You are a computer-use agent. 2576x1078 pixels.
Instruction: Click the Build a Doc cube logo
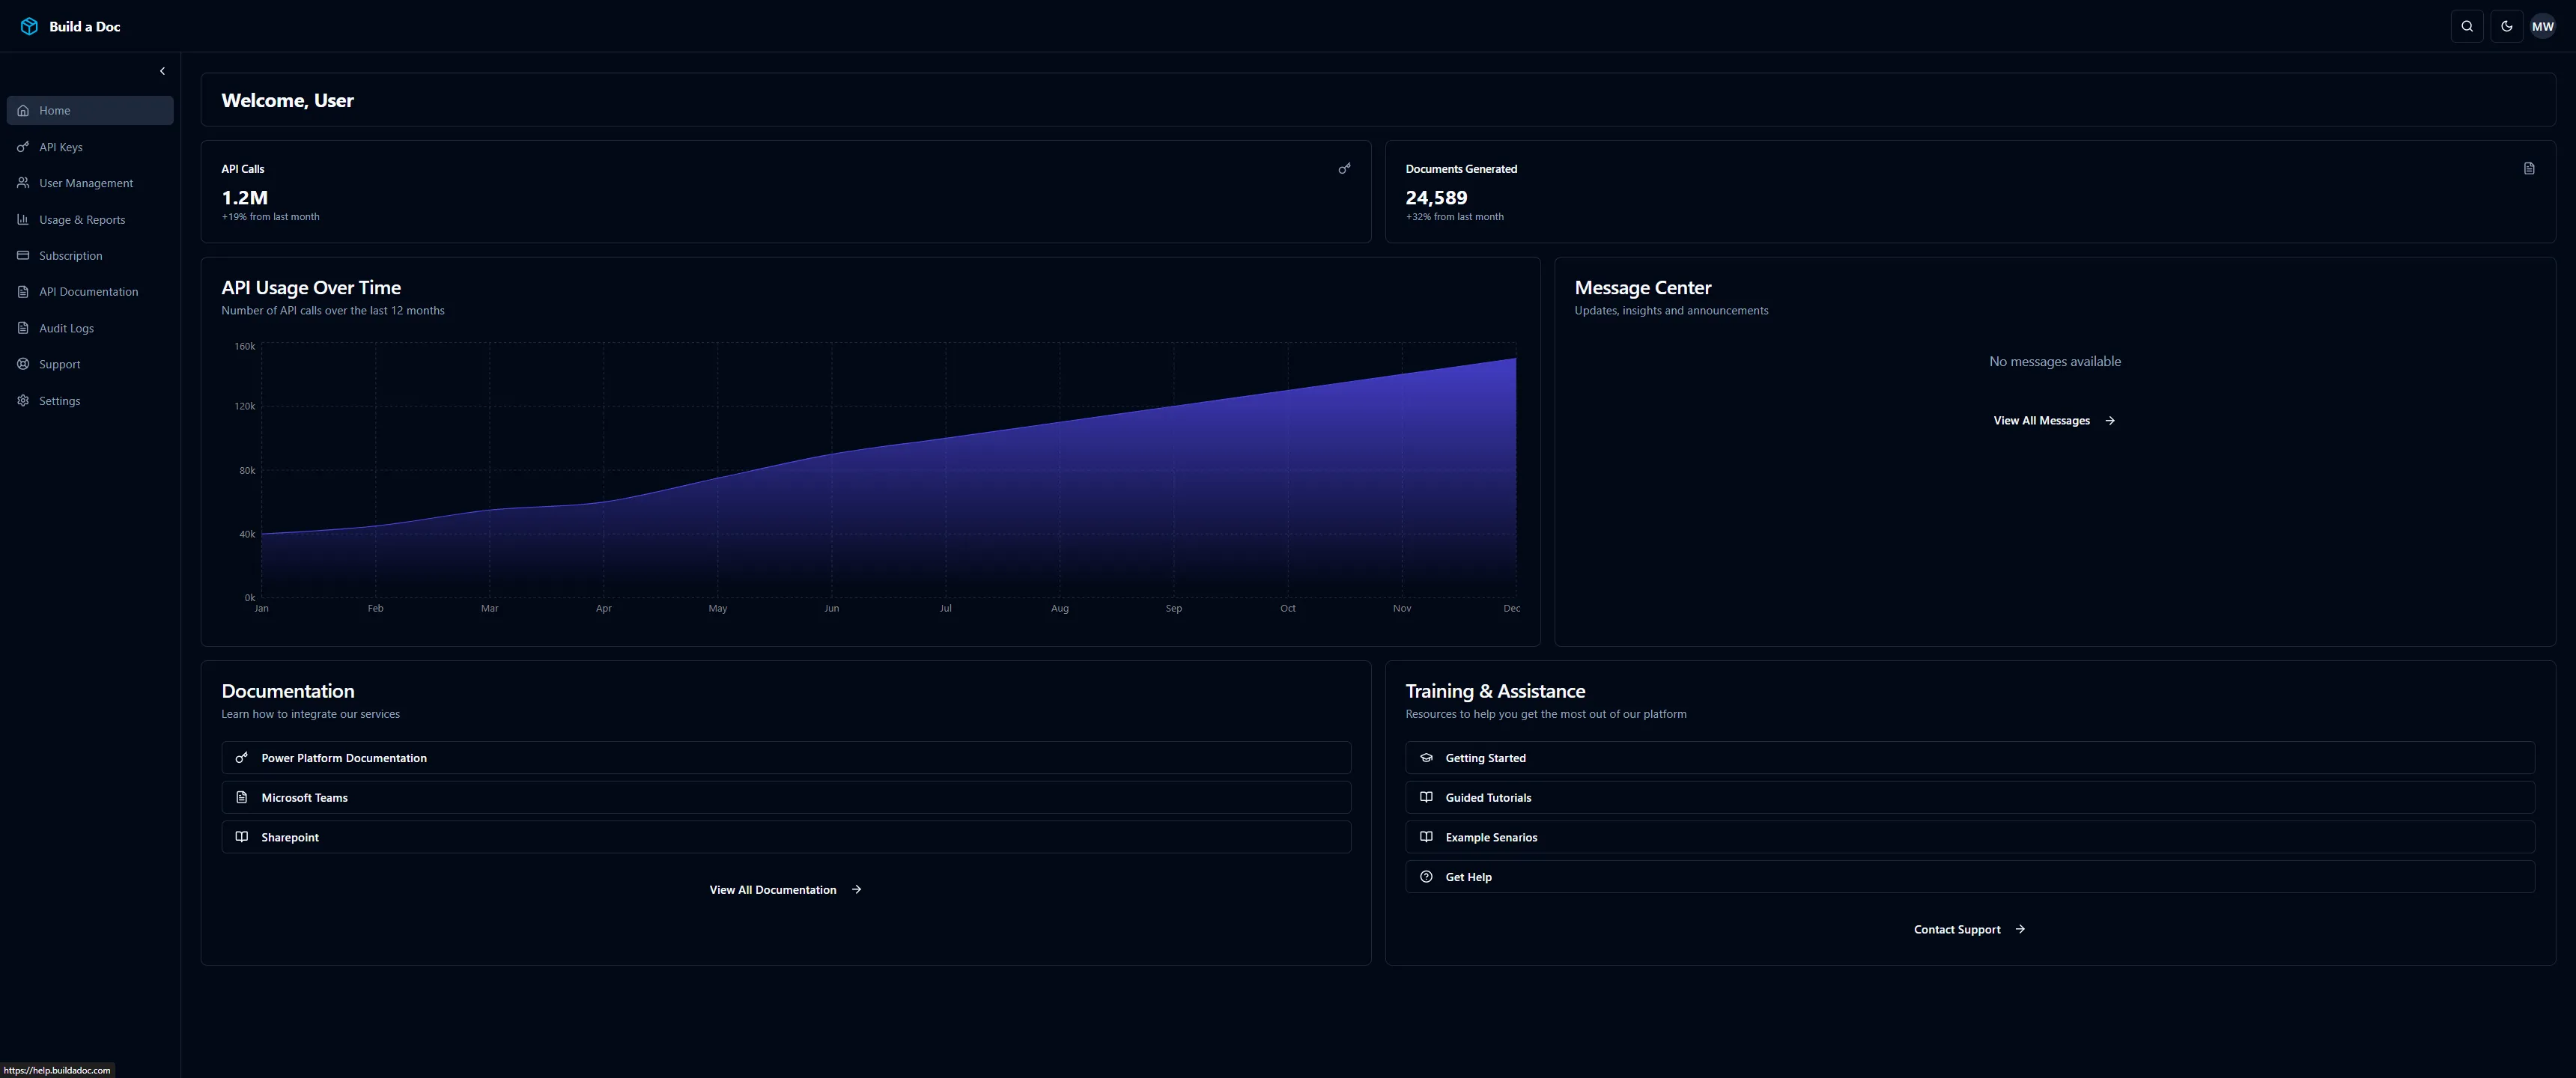pos(29,26)
